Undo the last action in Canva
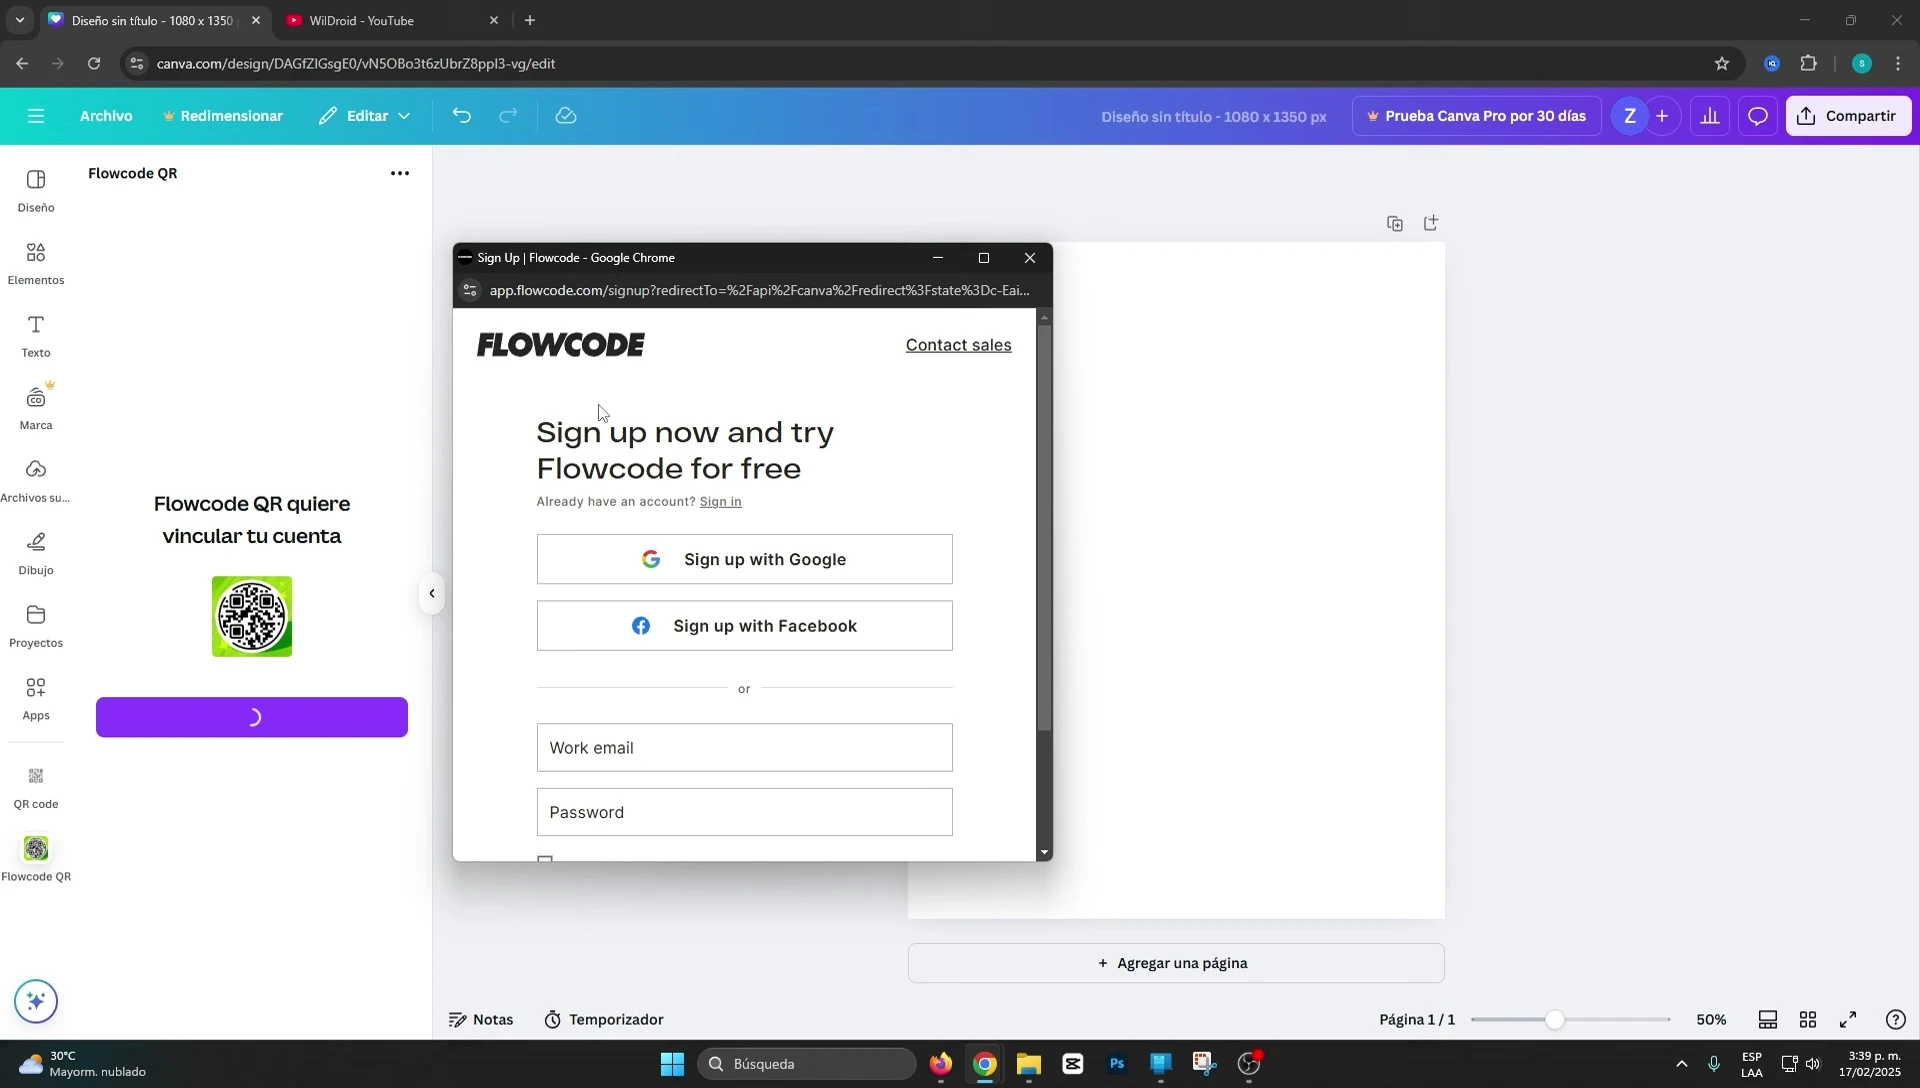Image resolution: width=1920 pixels, height=1088 pixels. click(461, 116)
